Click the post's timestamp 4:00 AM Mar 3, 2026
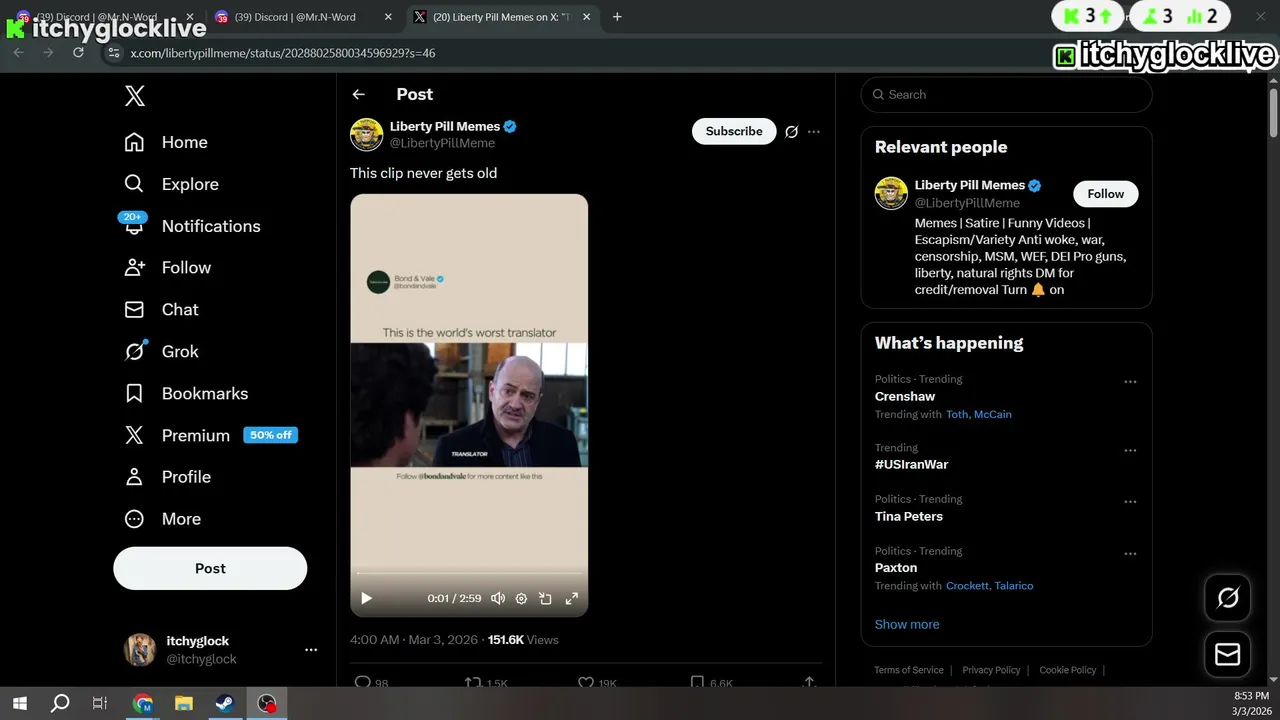This screenshot has width=1280, height=720. coord(415,640)
